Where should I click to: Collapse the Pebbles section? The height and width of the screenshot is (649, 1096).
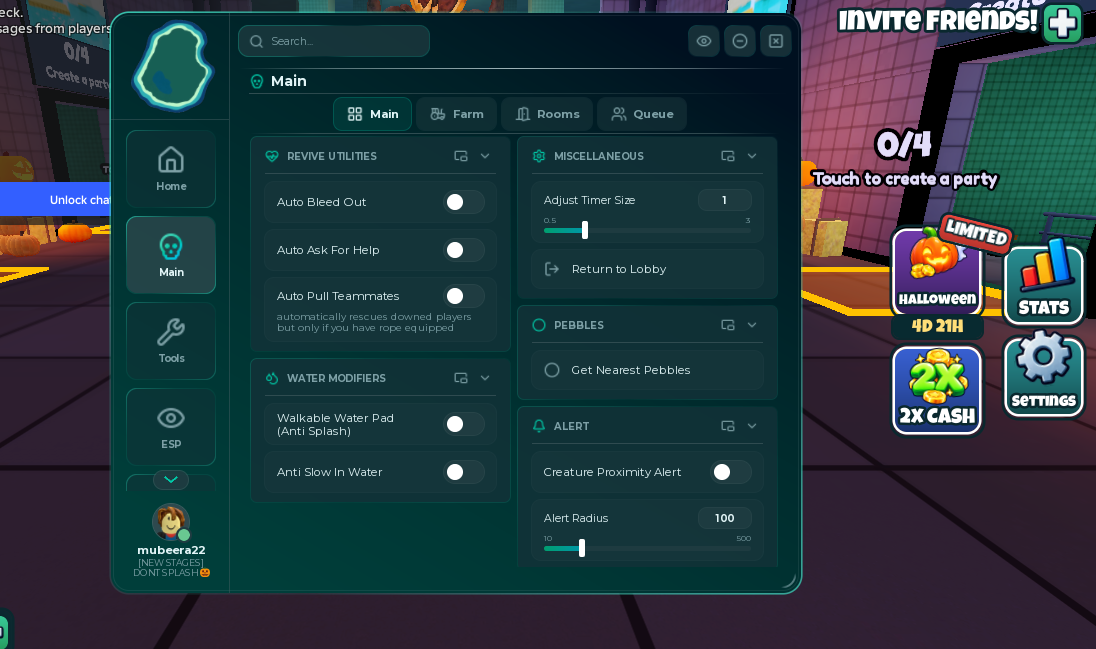coord(752,325)
